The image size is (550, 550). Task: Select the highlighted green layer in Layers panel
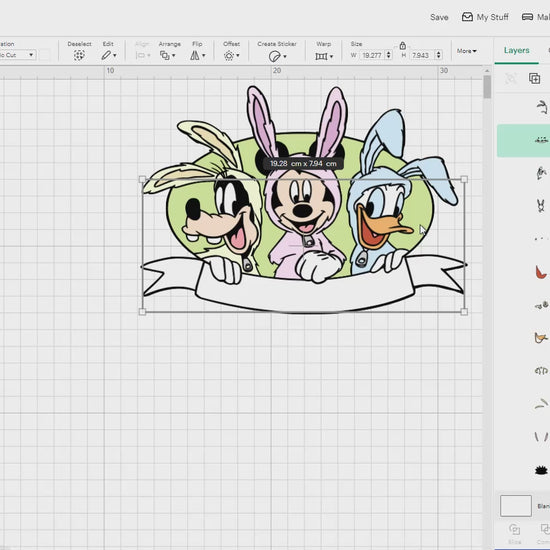tap(523, 141)
